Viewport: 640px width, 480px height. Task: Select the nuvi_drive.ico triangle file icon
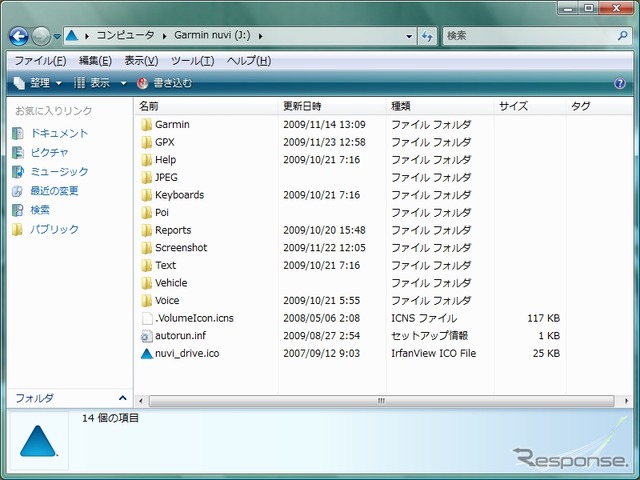147,353
